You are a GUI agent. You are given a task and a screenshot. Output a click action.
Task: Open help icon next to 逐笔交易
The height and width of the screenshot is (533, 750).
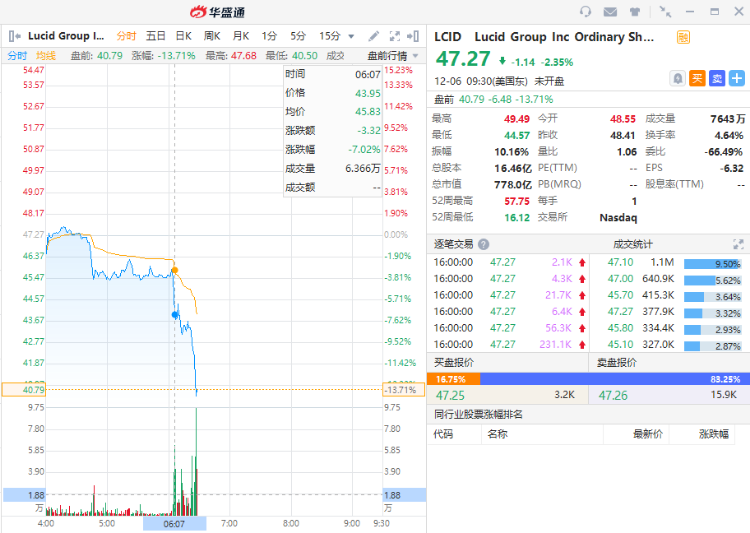click(x=484, y=244)
